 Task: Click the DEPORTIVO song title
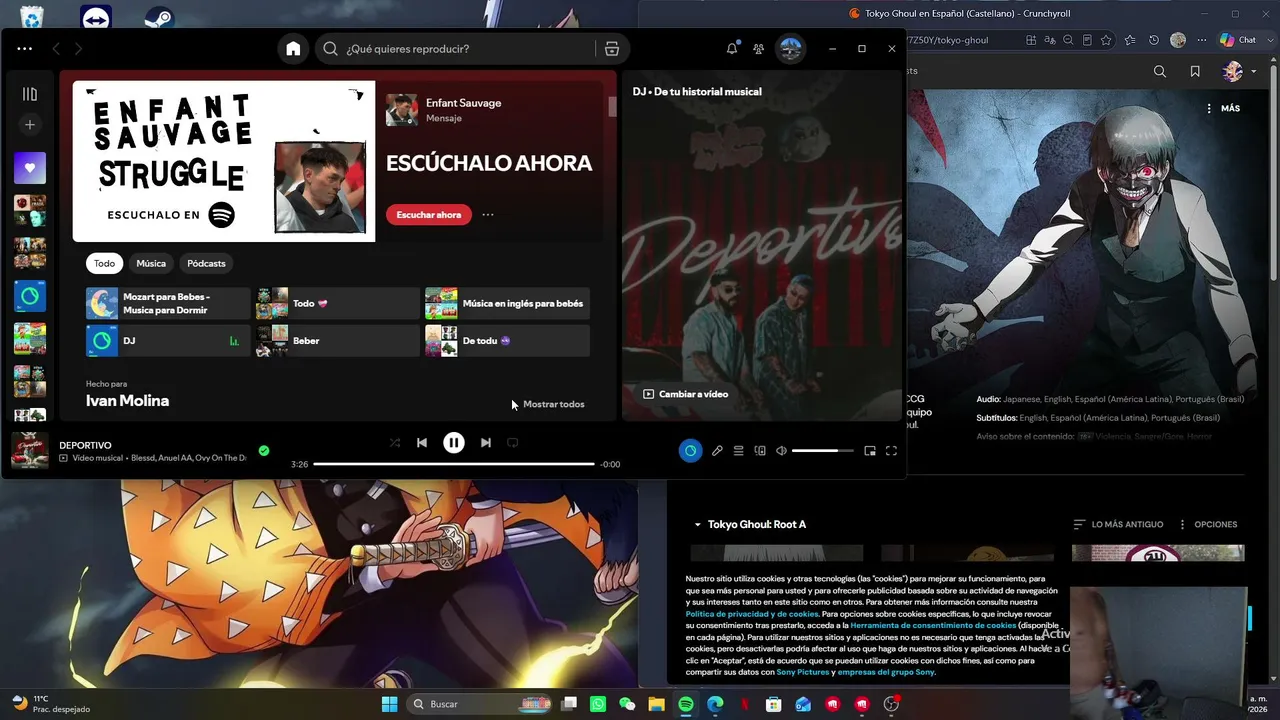pyautogui.click(x=85, y=445)
